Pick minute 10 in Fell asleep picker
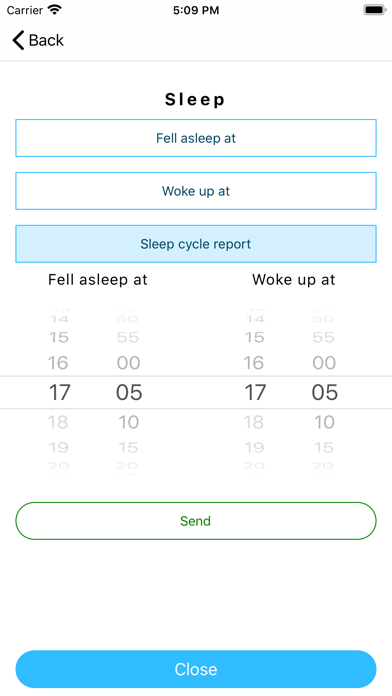The width and height of the screenshot is (392, 696). pyautogui.click(x=129, y=422)
